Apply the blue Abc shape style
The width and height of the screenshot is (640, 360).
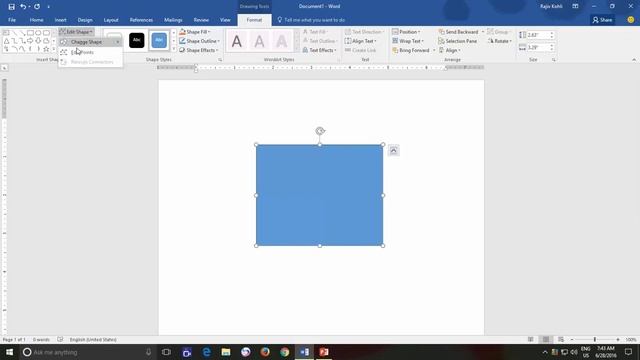pos(159,40)
